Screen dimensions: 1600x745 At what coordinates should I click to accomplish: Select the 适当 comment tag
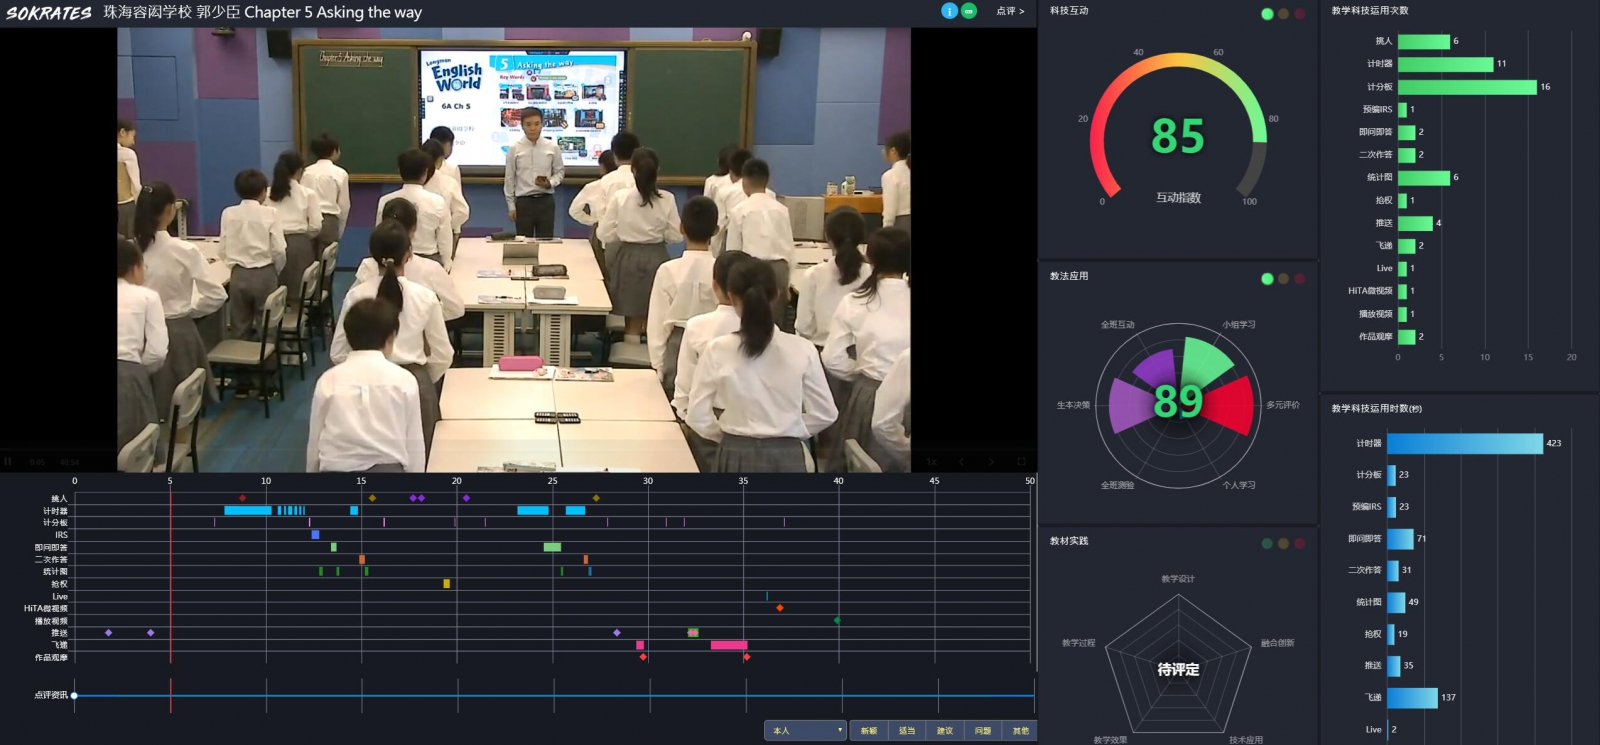pyautogui.click(x=907, y=731)
